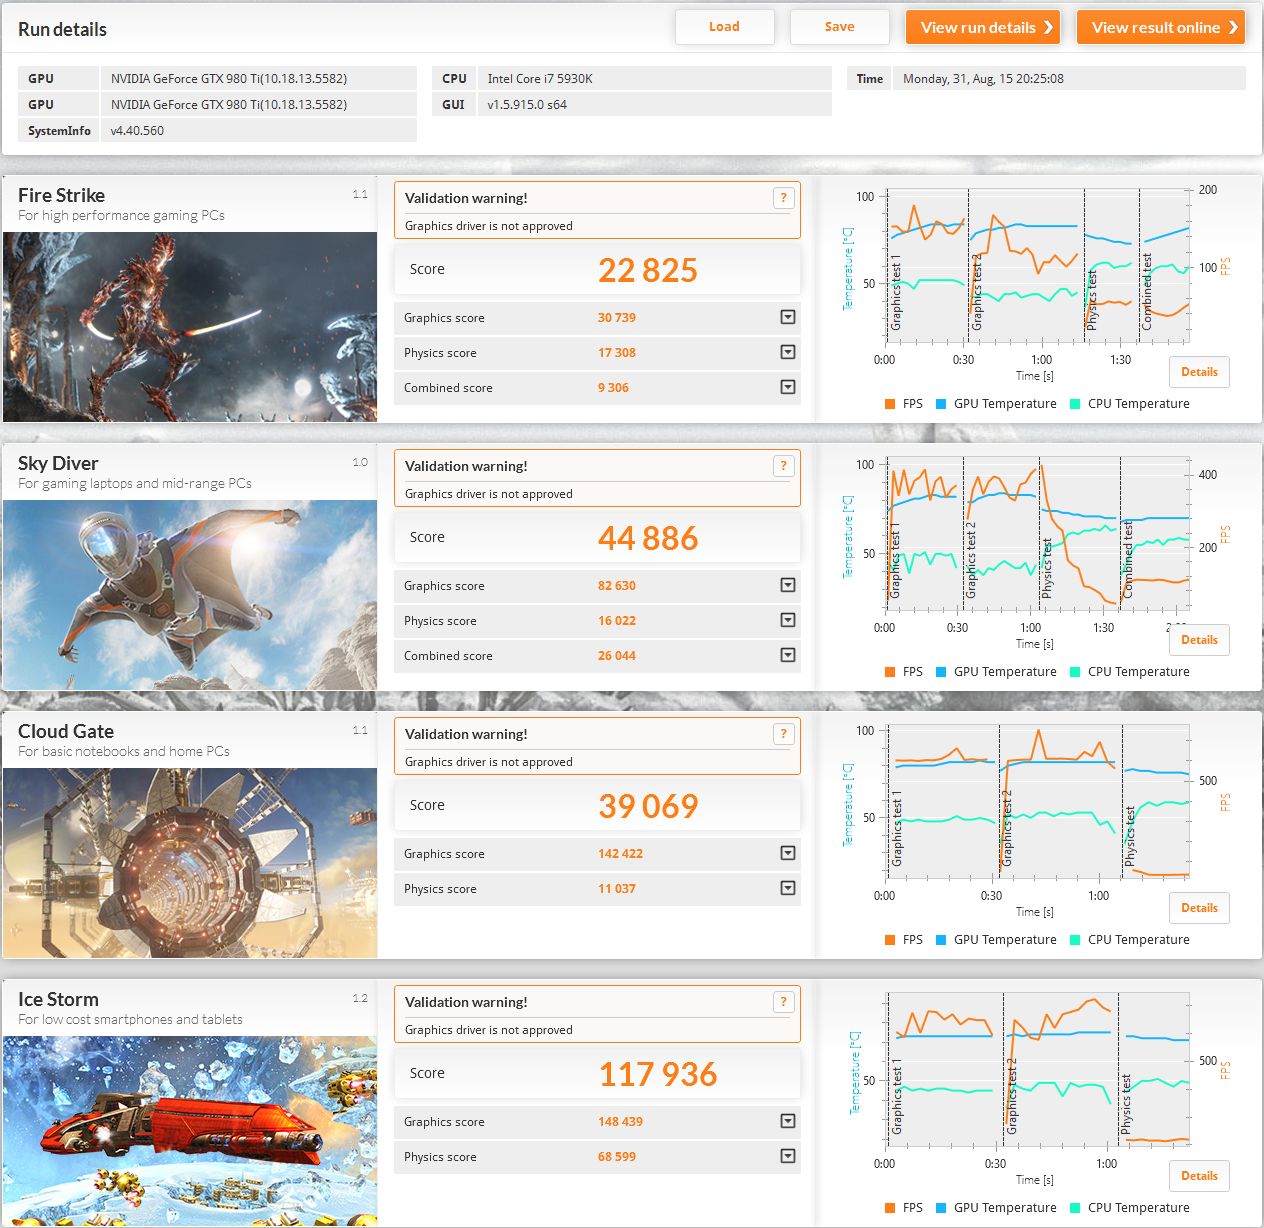Click FPS legend swatch in Cloud Gate chart

coord(890,940)
